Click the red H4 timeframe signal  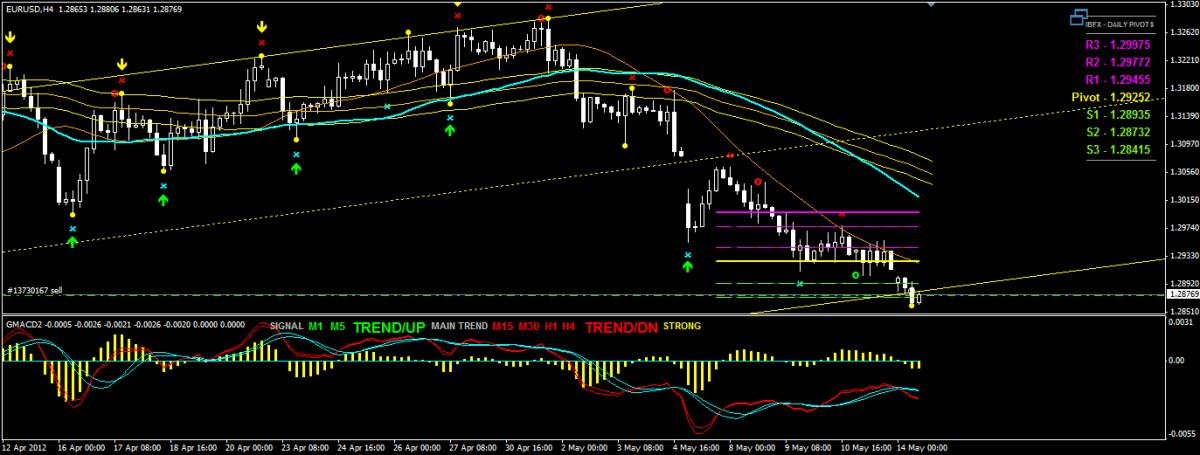coord(568,326)
